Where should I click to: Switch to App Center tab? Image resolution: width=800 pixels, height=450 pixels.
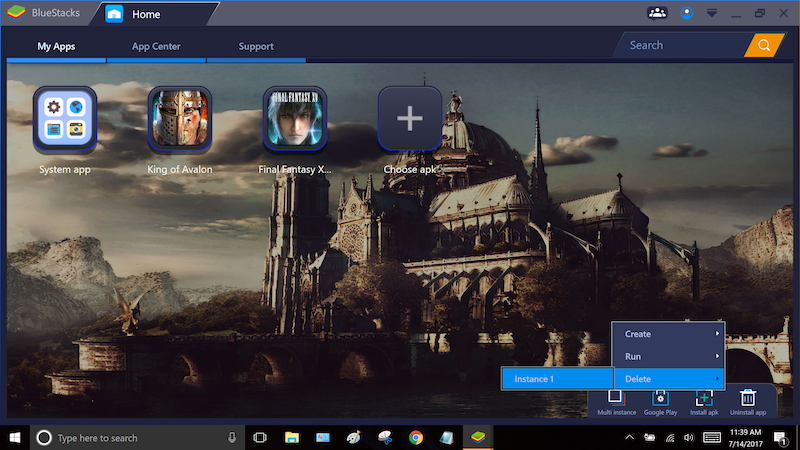click(156, 46)
